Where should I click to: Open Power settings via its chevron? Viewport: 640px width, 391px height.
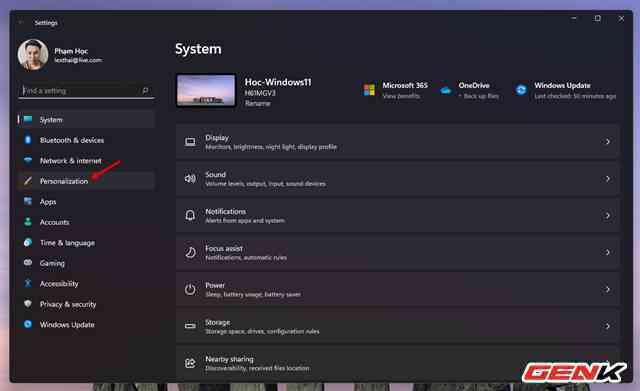(x=607, y=289)
